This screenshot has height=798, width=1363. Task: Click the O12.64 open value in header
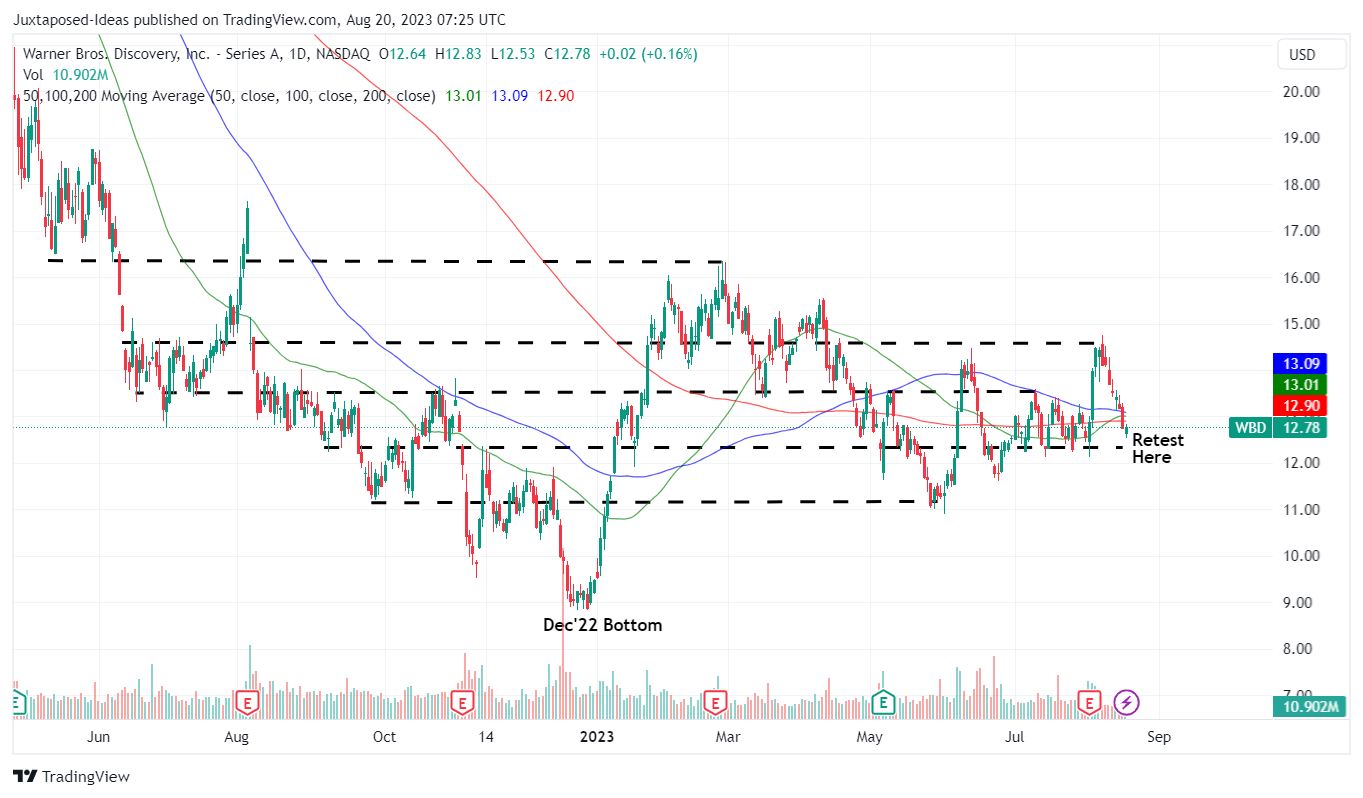(404, 54)
